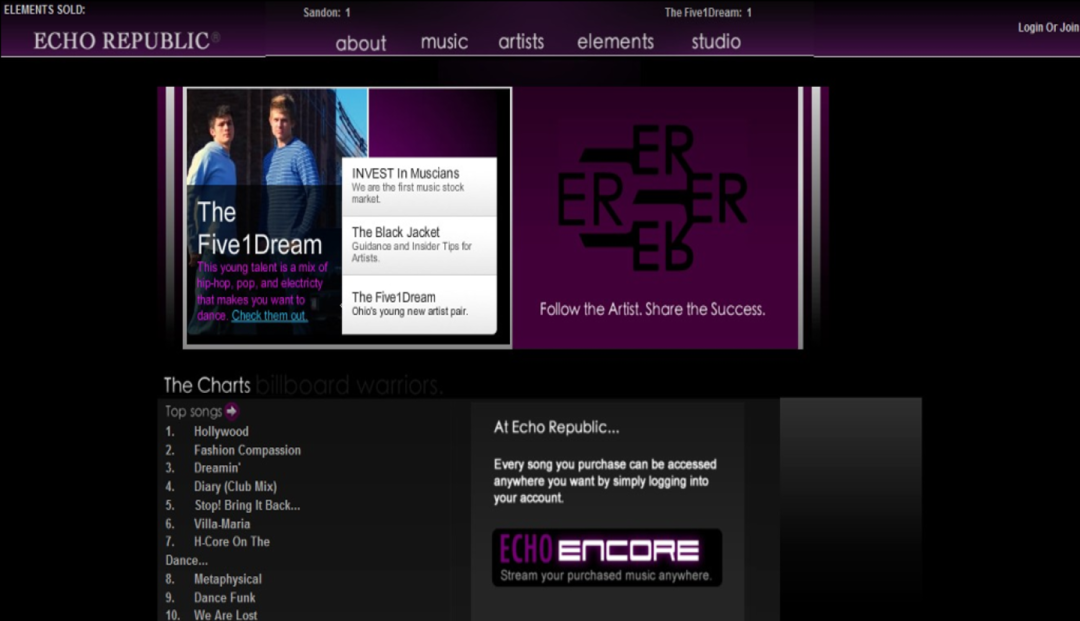The image size is (1080, 621).
Task: Open the artists page
Action: tap(521, 41)
